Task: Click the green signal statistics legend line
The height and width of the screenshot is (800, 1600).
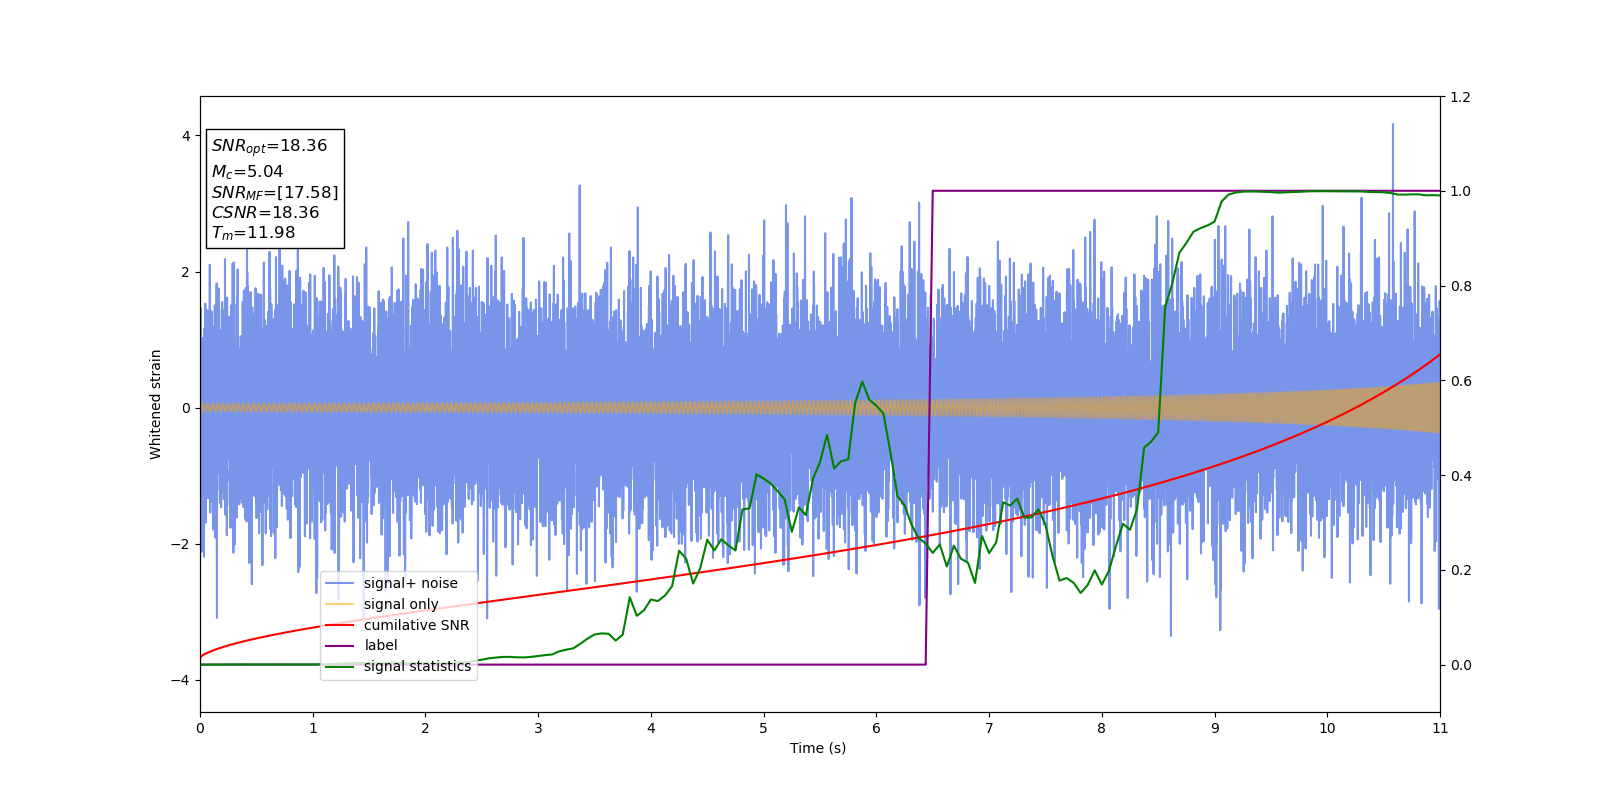Action: coord(340,666)
